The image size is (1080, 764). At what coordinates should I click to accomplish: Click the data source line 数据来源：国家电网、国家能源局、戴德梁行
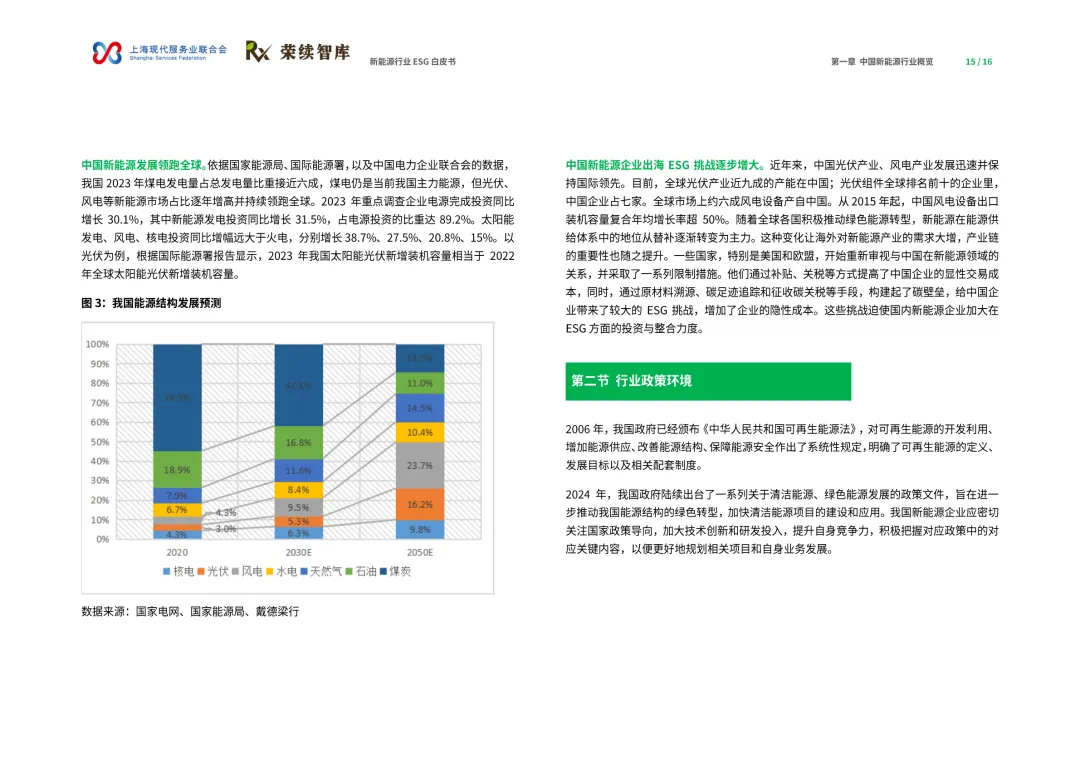[x=190, y=612]
